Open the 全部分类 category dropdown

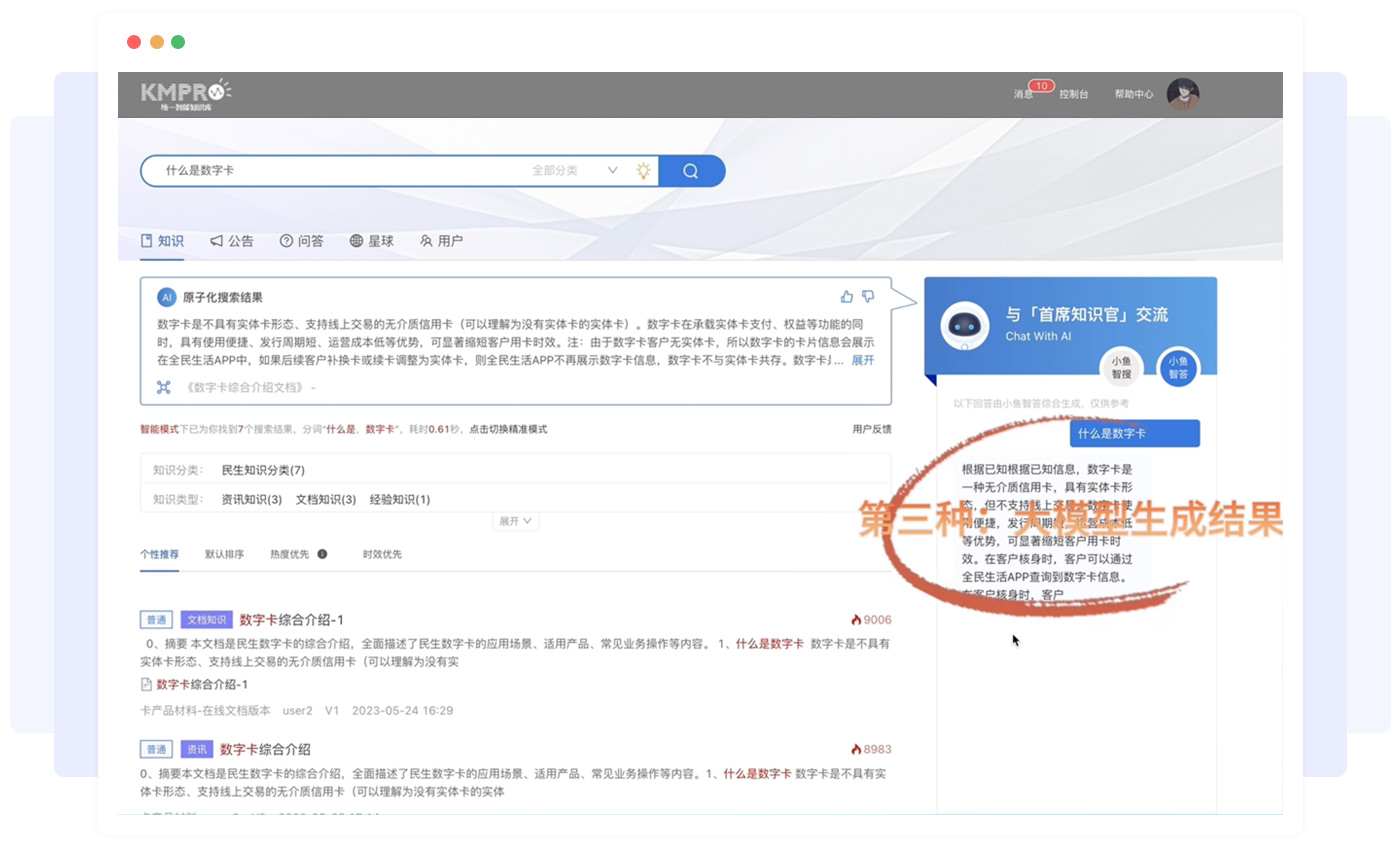point(575,171)
